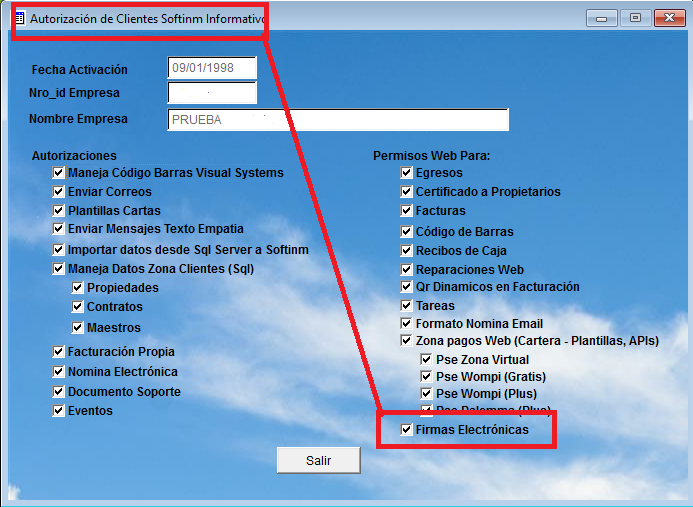Toggle Documento Soporte checkbox
The height and width of the screenshot is (507, 693).
[58, 391]
